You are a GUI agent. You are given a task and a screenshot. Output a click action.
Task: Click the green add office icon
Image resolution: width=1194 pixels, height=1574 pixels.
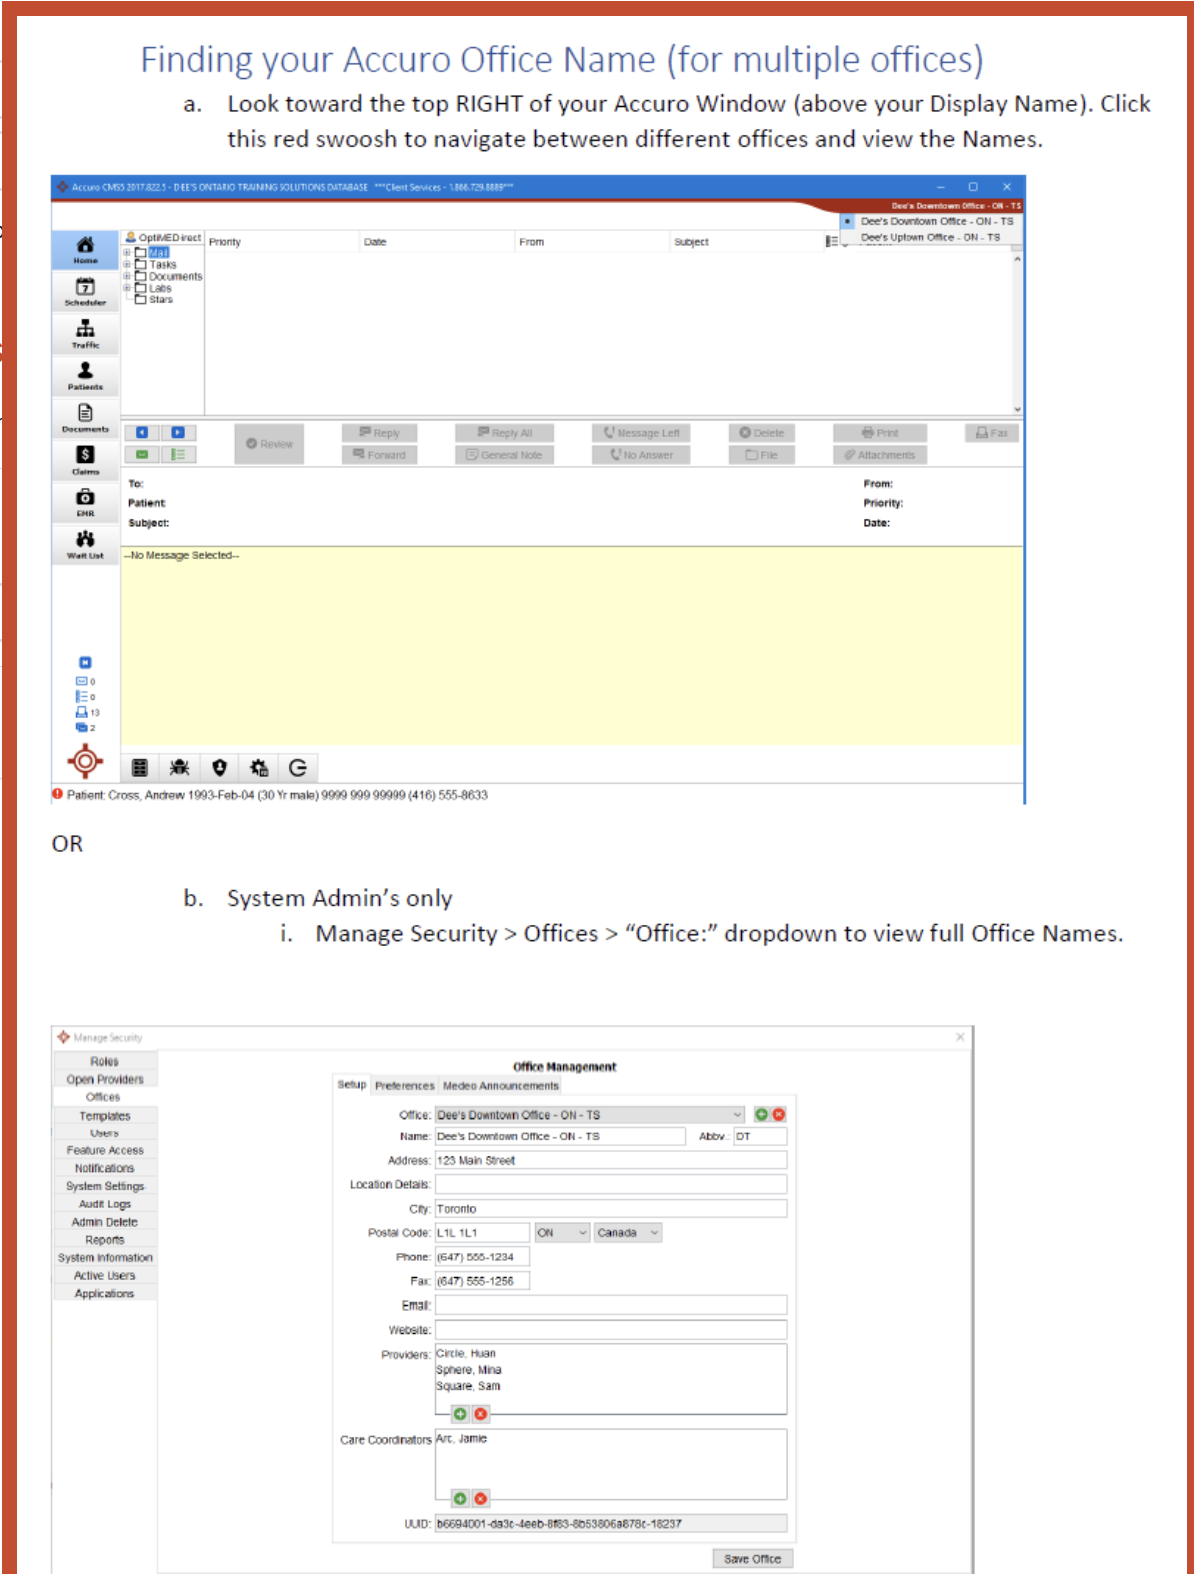pos(761,1115)
